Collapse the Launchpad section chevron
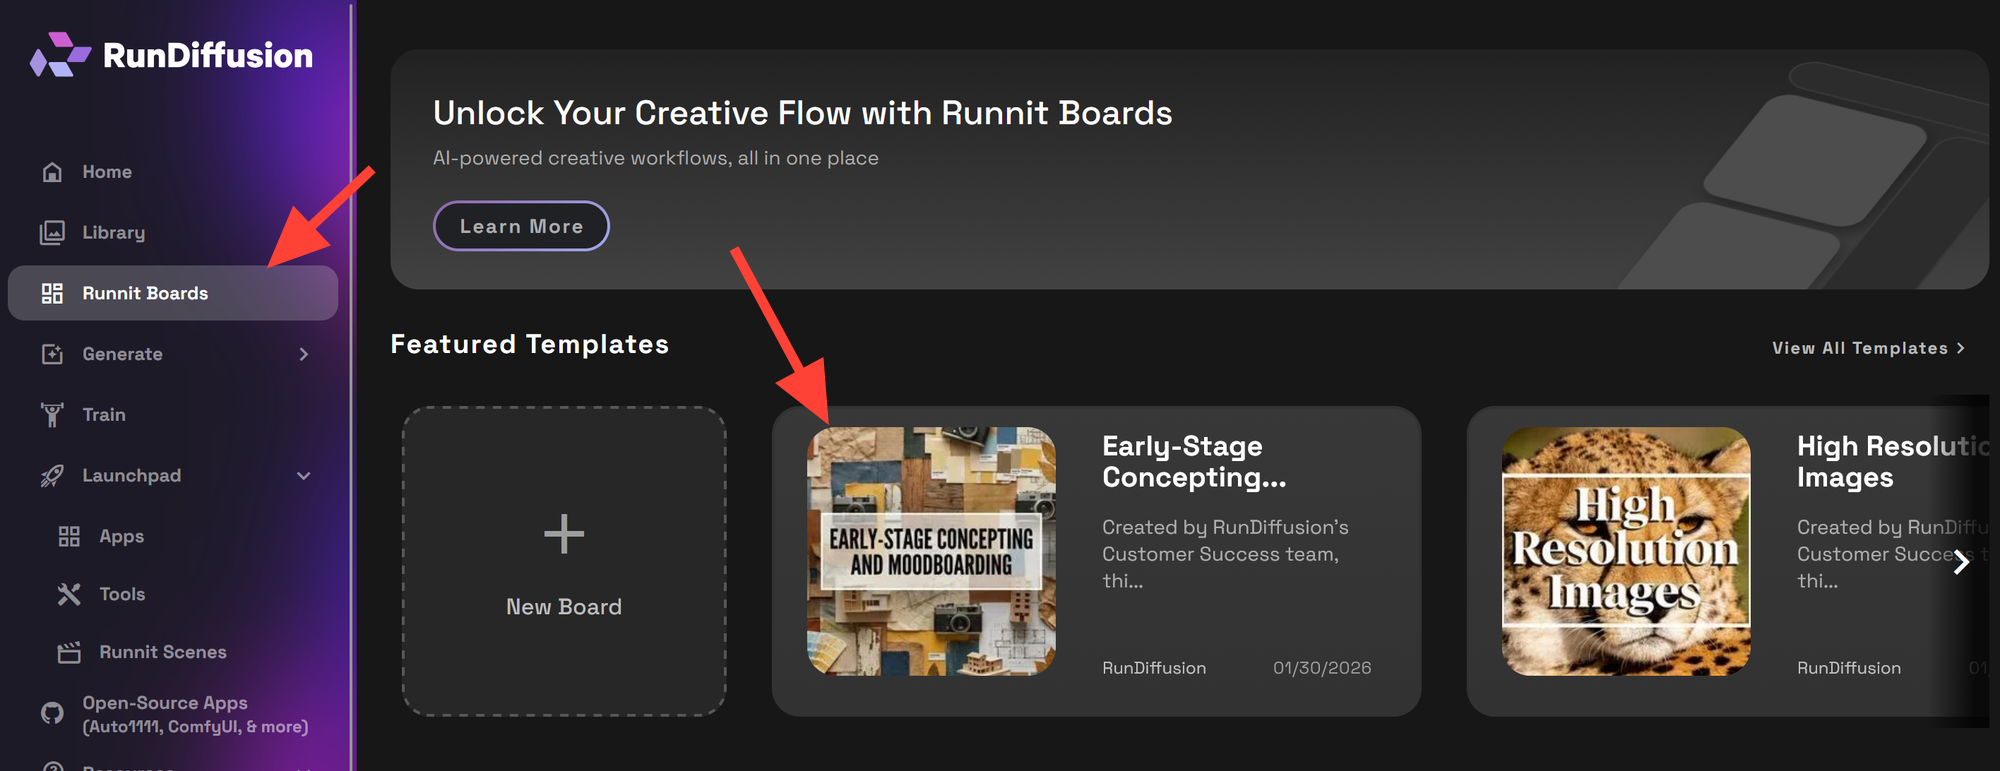This screenshot has height=771, width=2000. tap(304, 476)
